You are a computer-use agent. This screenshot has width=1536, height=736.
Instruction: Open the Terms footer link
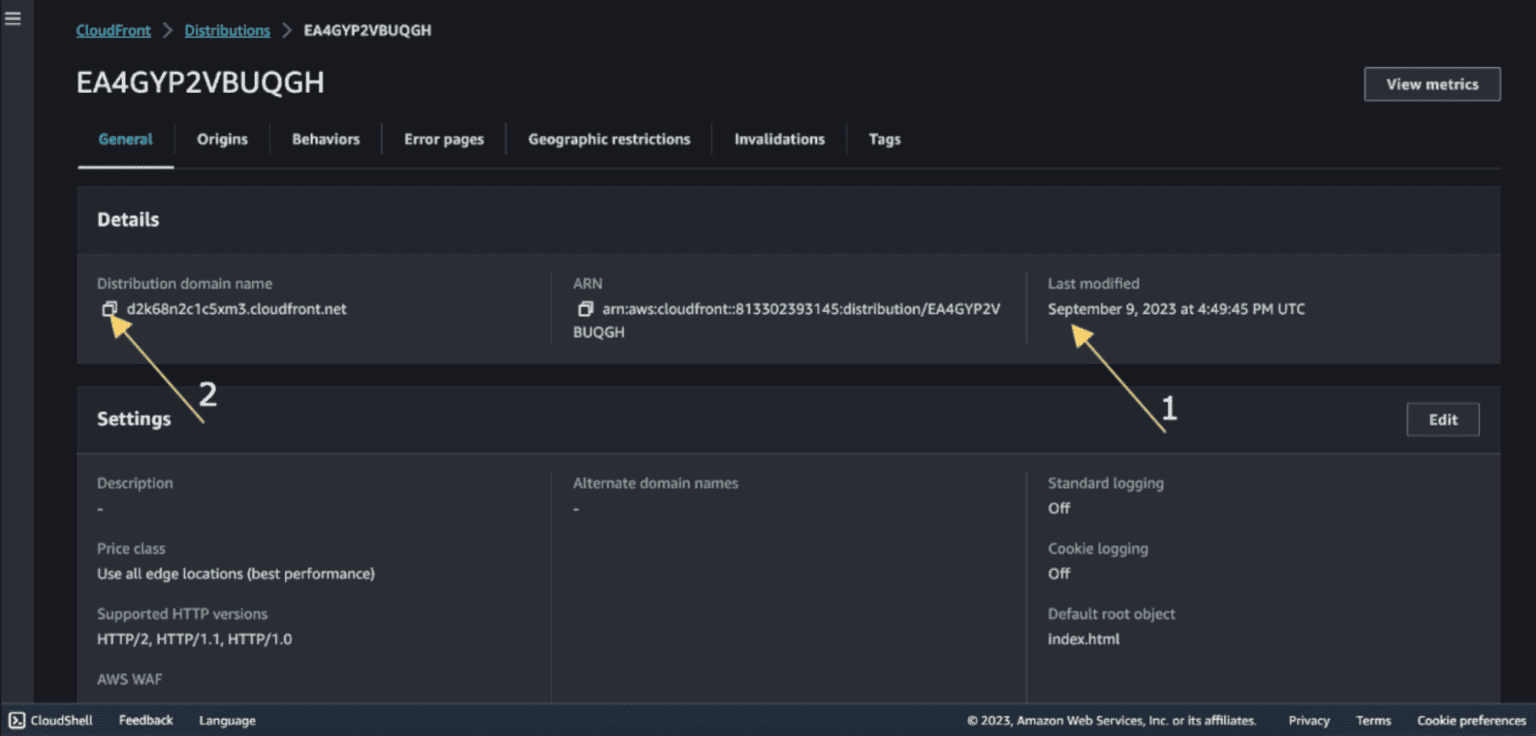pos(1373,720)
